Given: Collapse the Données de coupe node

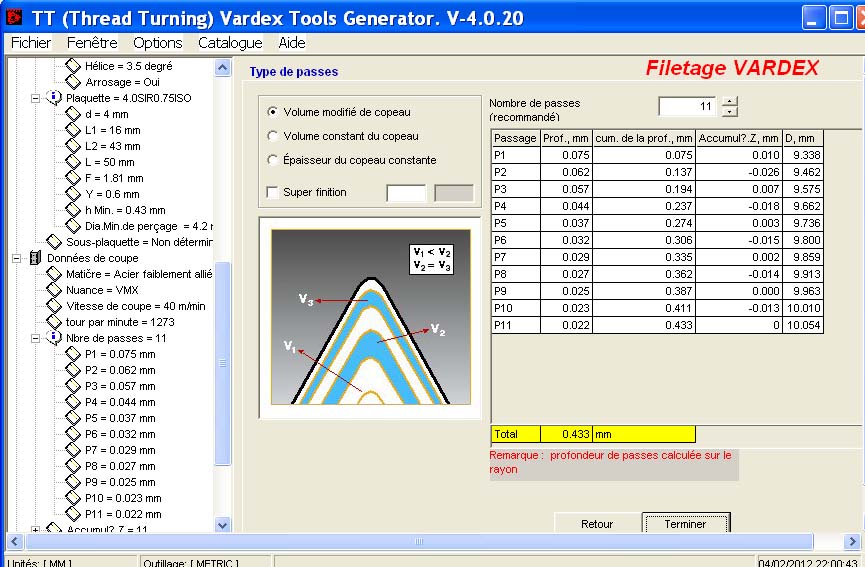Looking at the screenshot, I should (17, 258).
